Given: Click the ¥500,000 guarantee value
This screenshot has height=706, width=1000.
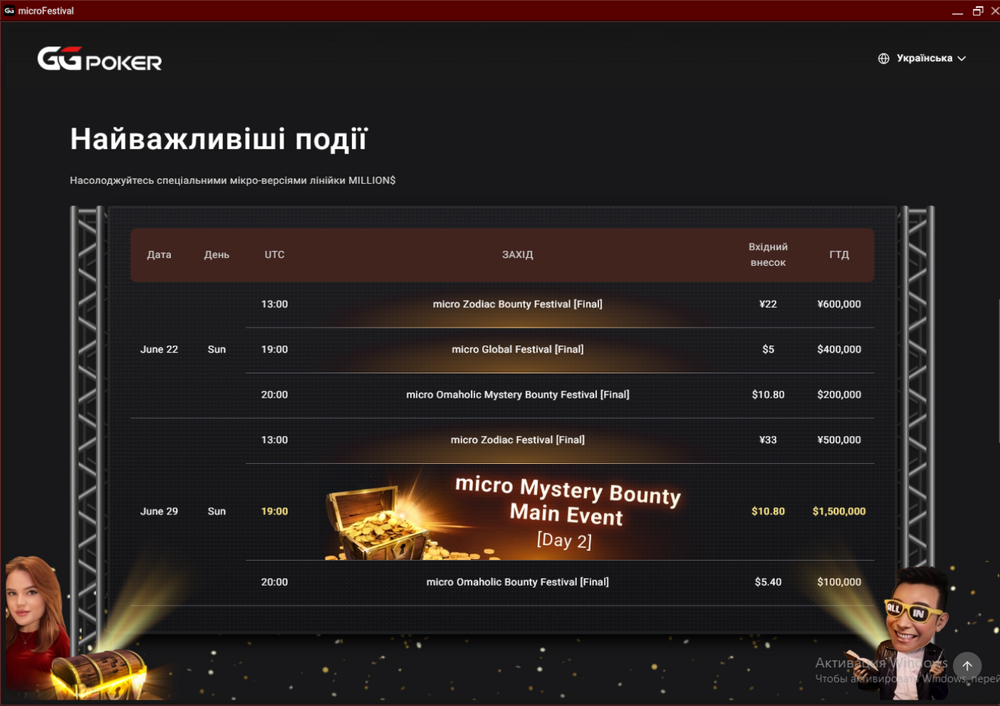Looking at the screenshot, I should [839, 440].
